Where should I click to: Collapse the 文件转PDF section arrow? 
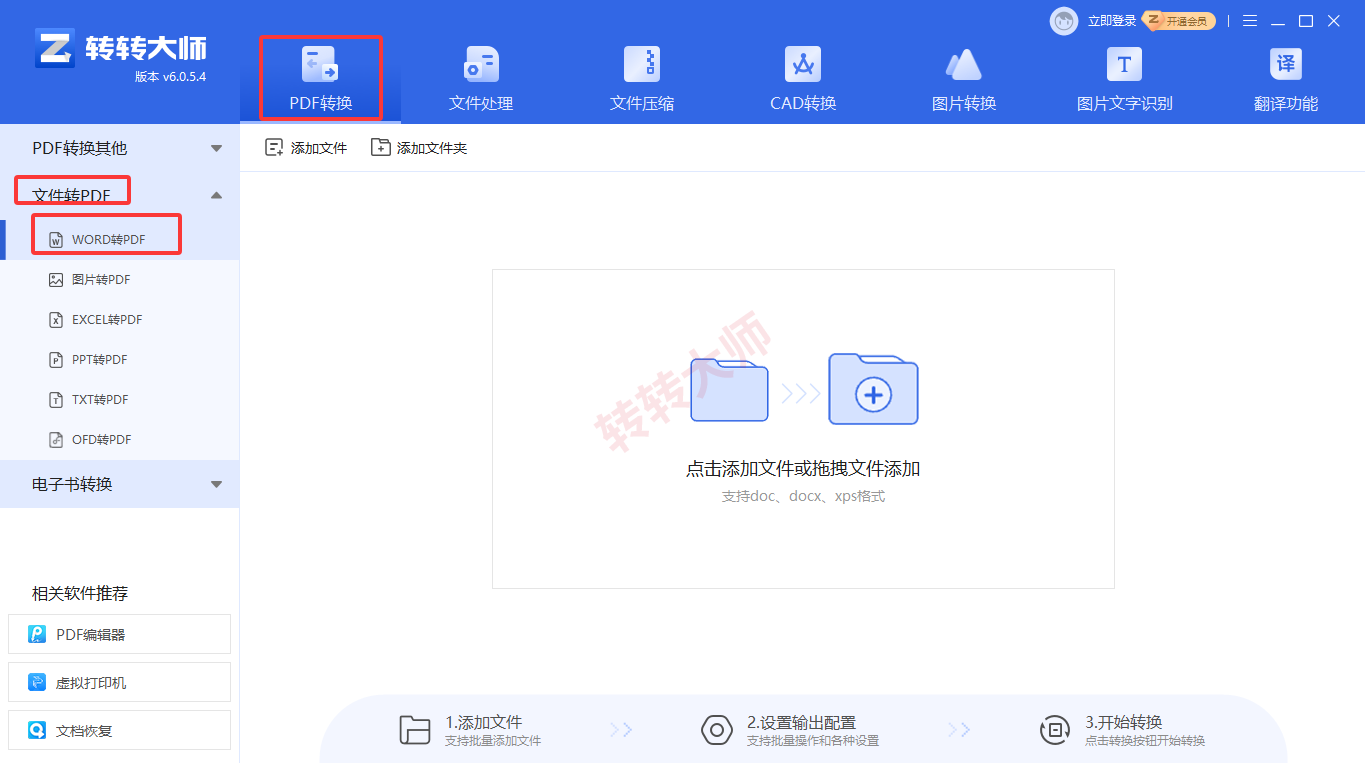[x=216, y=195]
